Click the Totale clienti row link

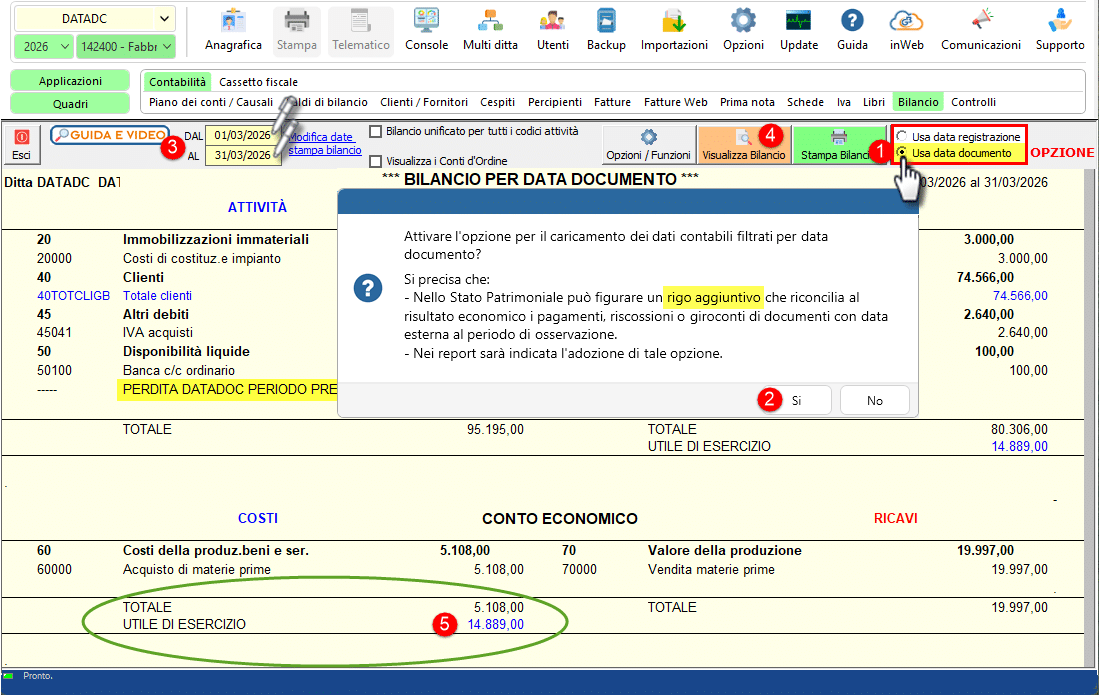pos(157,296)
